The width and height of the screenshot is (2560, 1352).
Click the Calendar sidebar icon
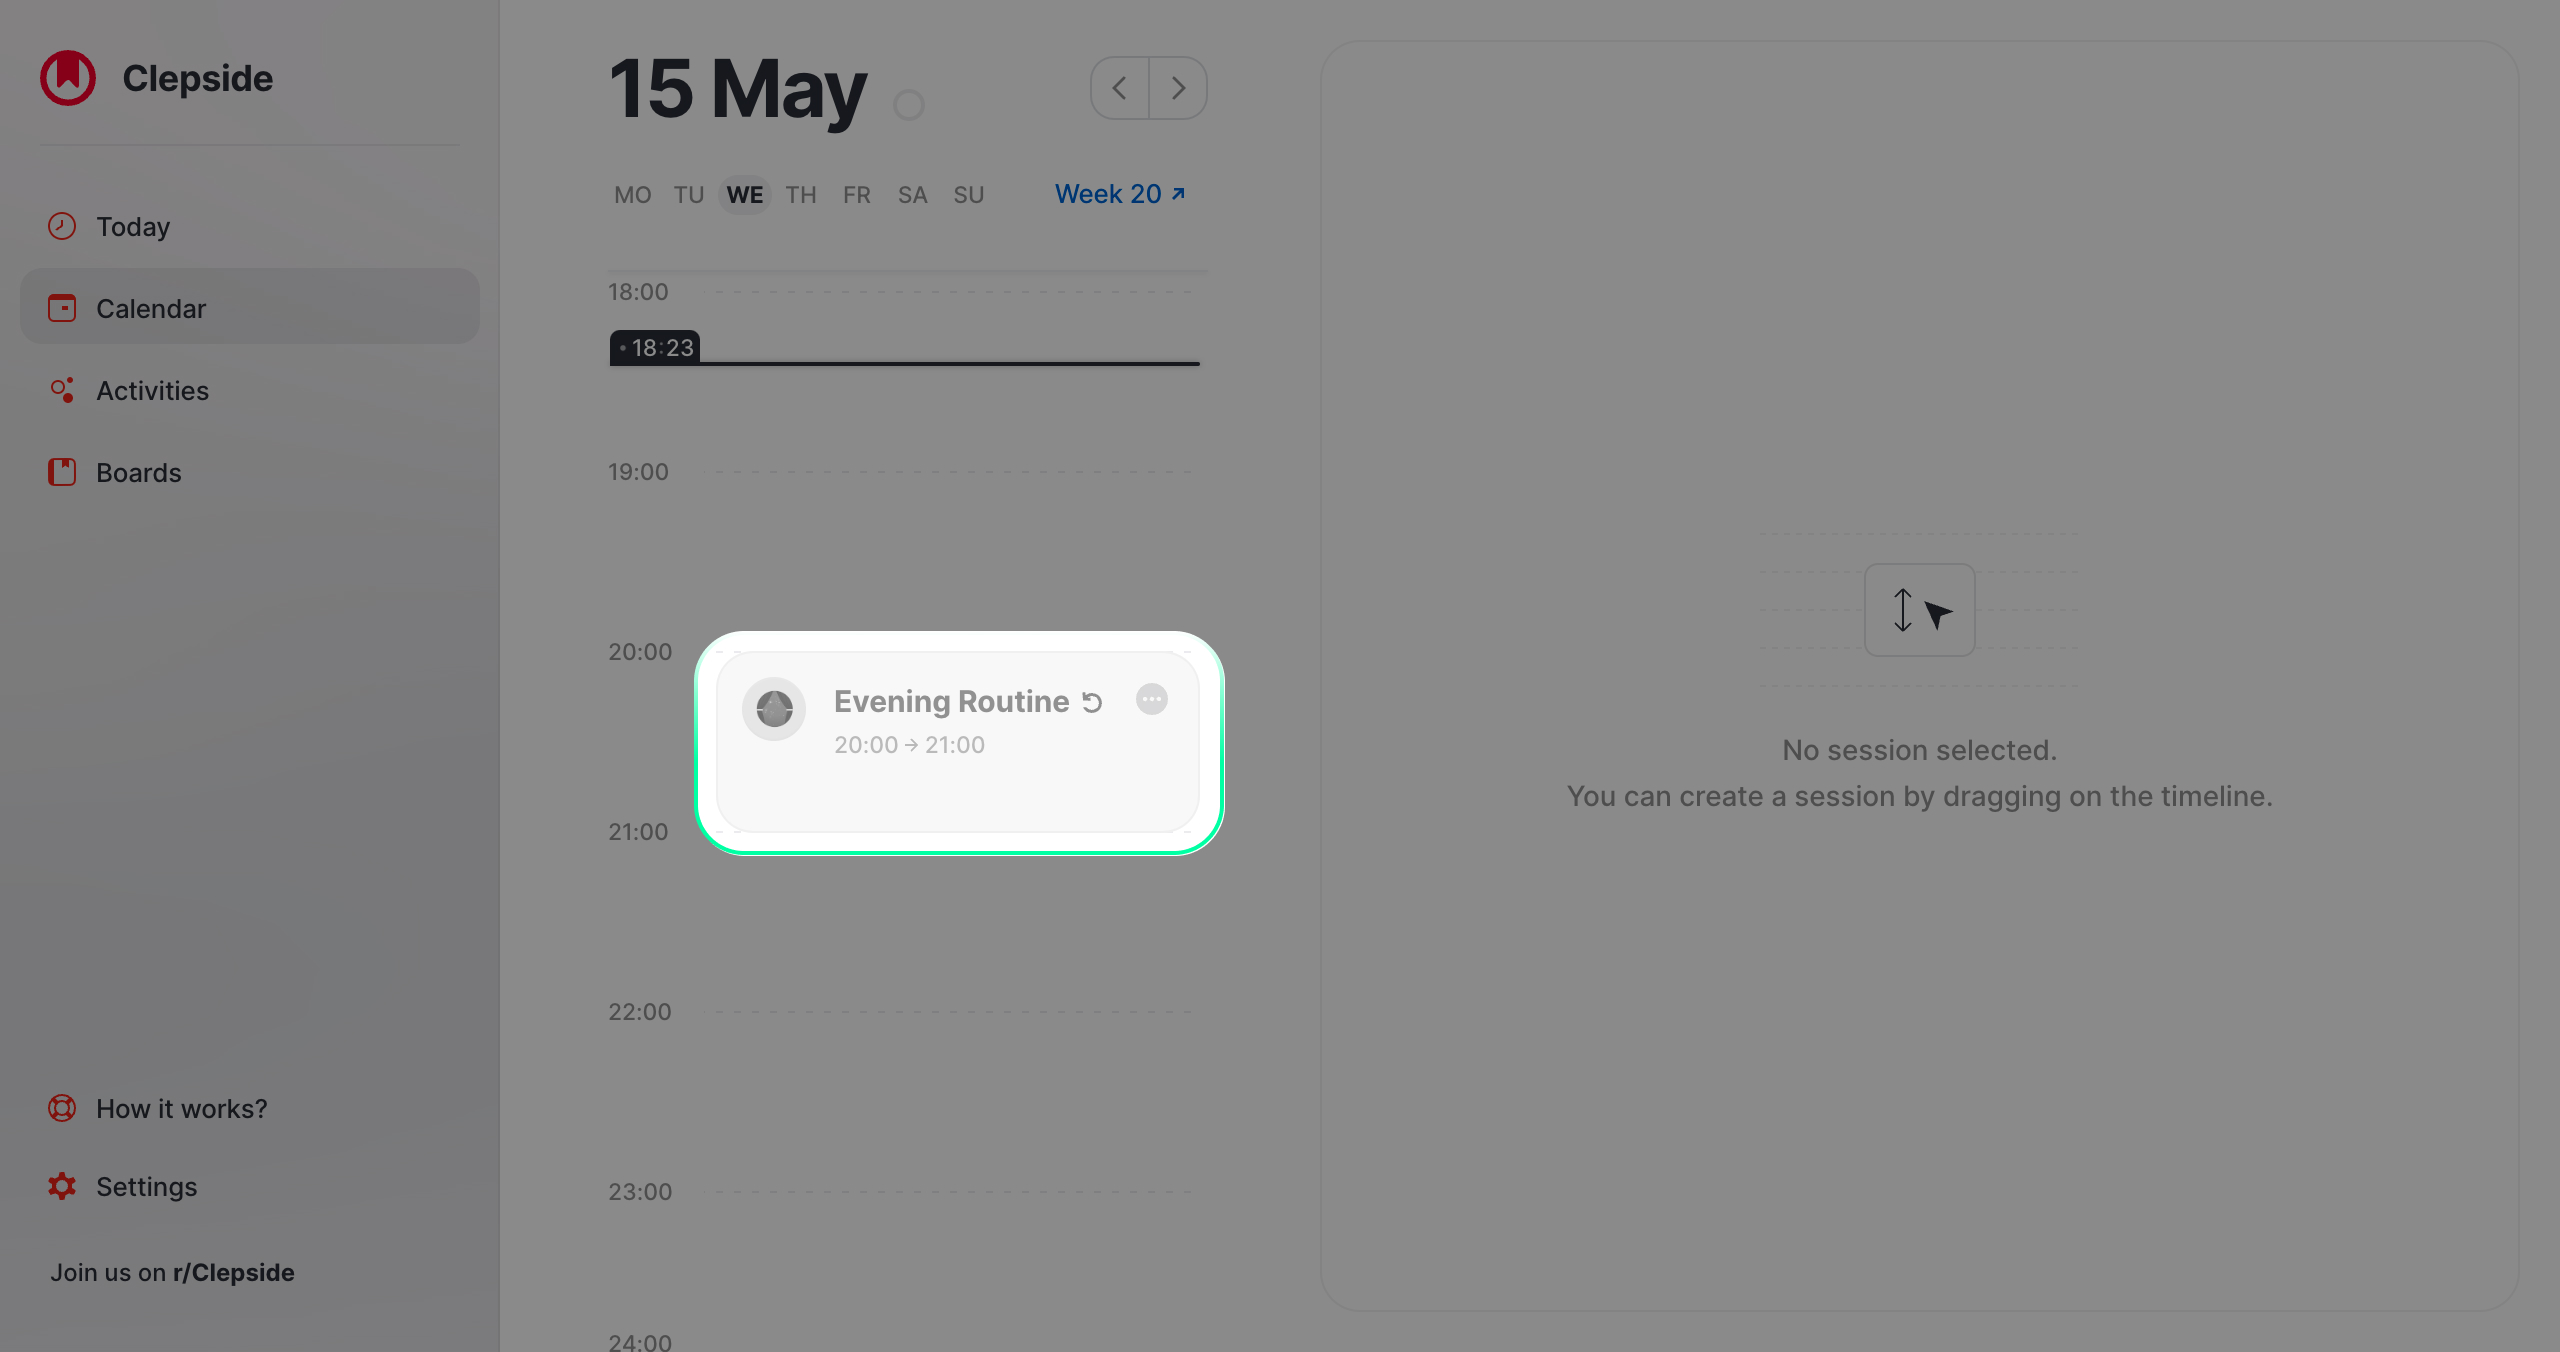point(62,308)
